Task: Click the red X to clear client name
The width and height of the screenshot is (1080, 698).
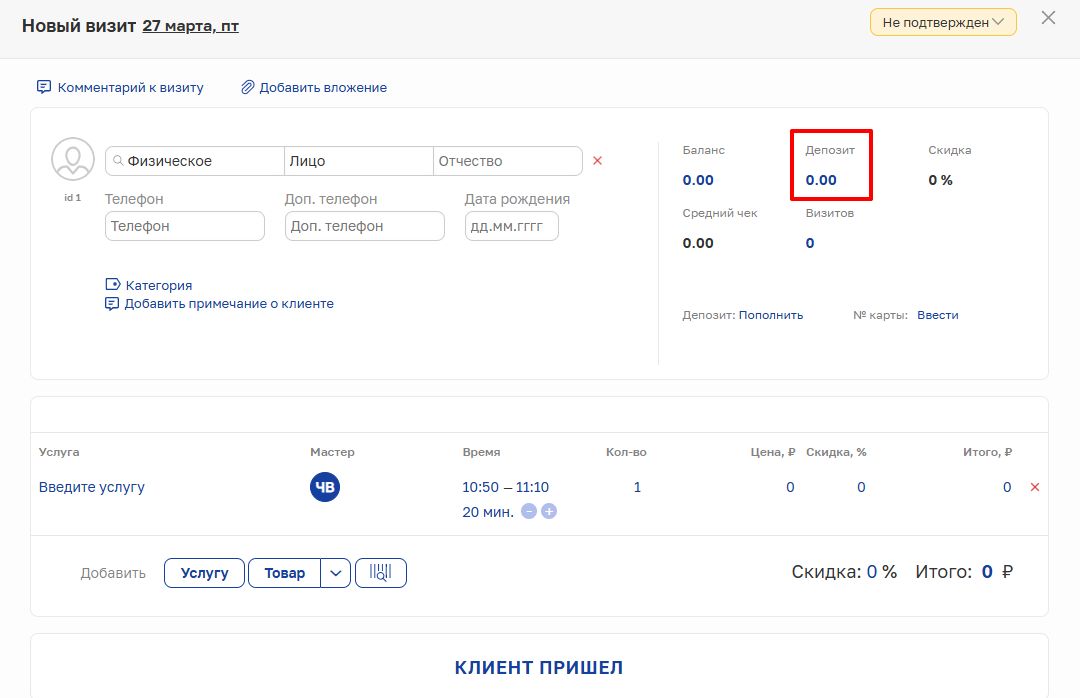Action: [x=598, y=161]
